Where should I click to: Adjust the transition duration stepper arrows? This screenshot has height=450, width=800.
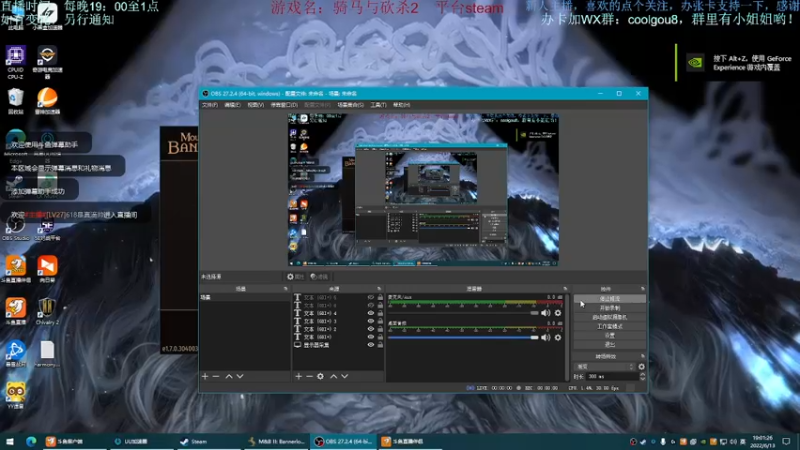click(642, 377)
